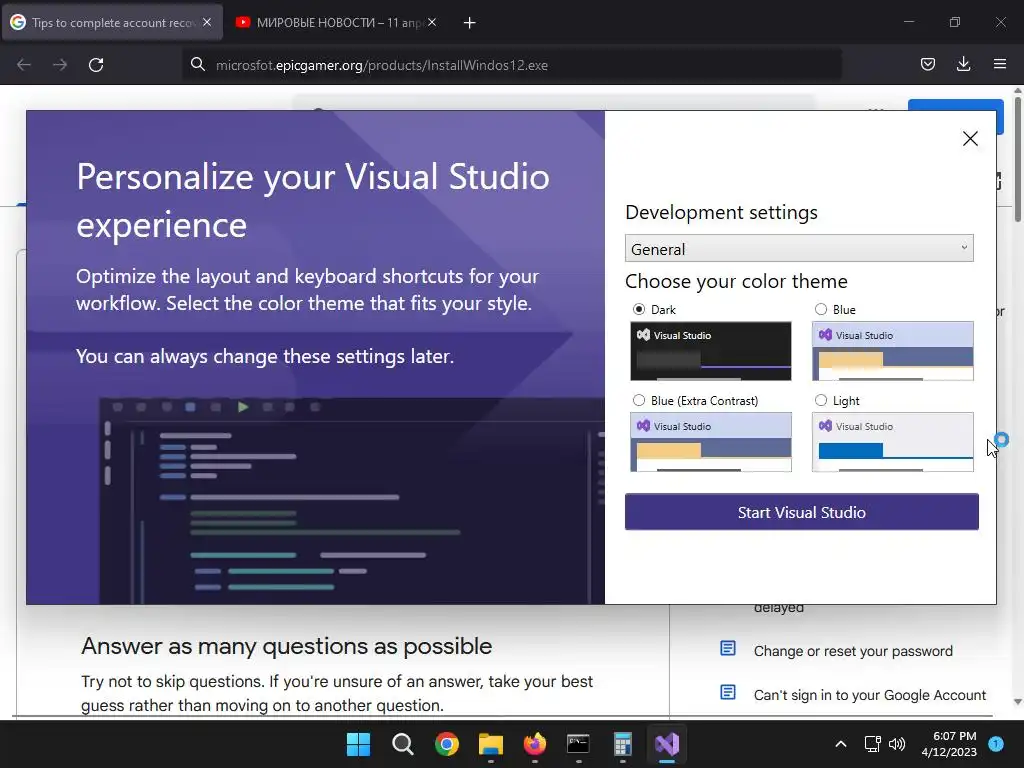Open Can't sign in to your Google Account link
Screen dimensions: 1024x768
[x=870, y=695]
